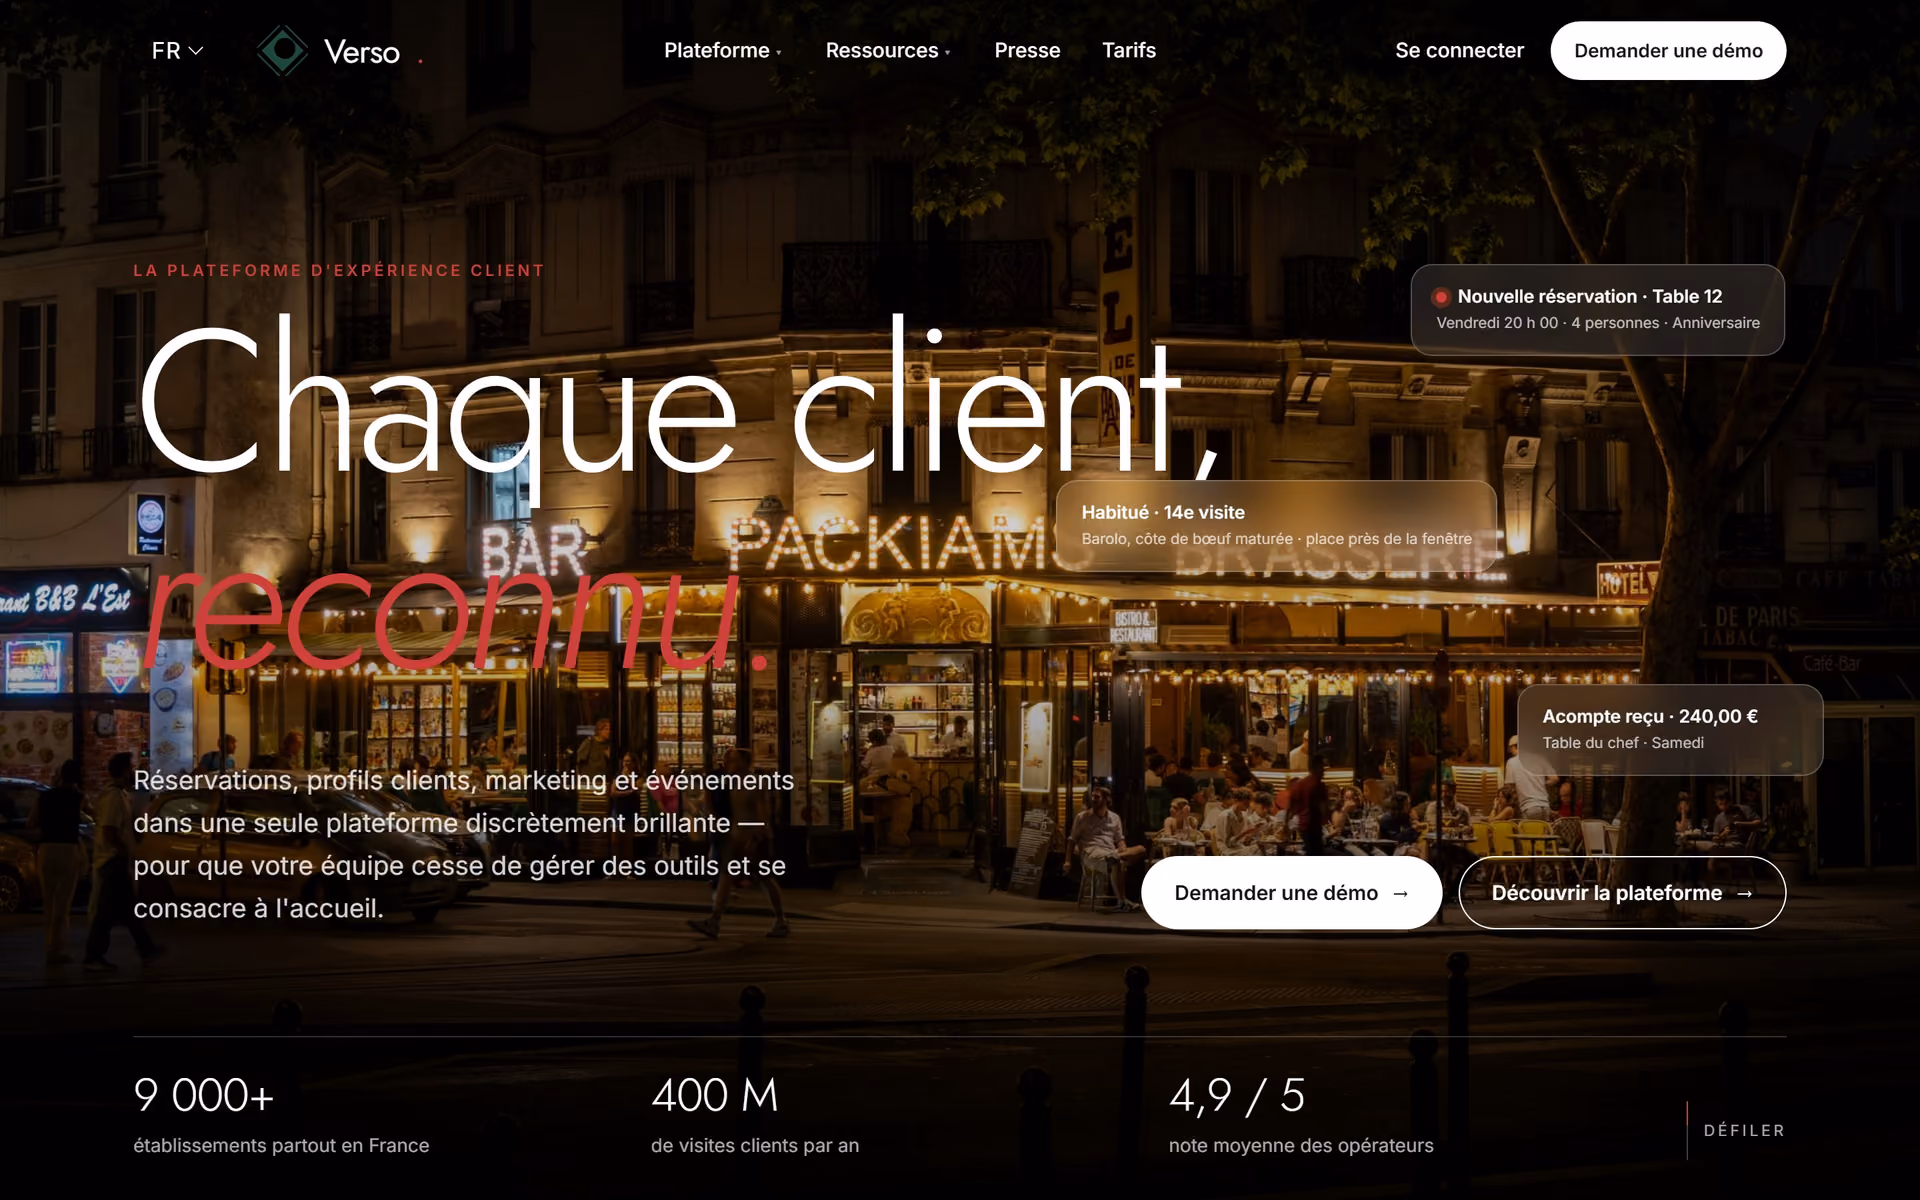This screenshot has width=1920, height=1200.
Task: Select the Nouvelle réservation · Table 12 card
Action: (x=1597, y=309)
